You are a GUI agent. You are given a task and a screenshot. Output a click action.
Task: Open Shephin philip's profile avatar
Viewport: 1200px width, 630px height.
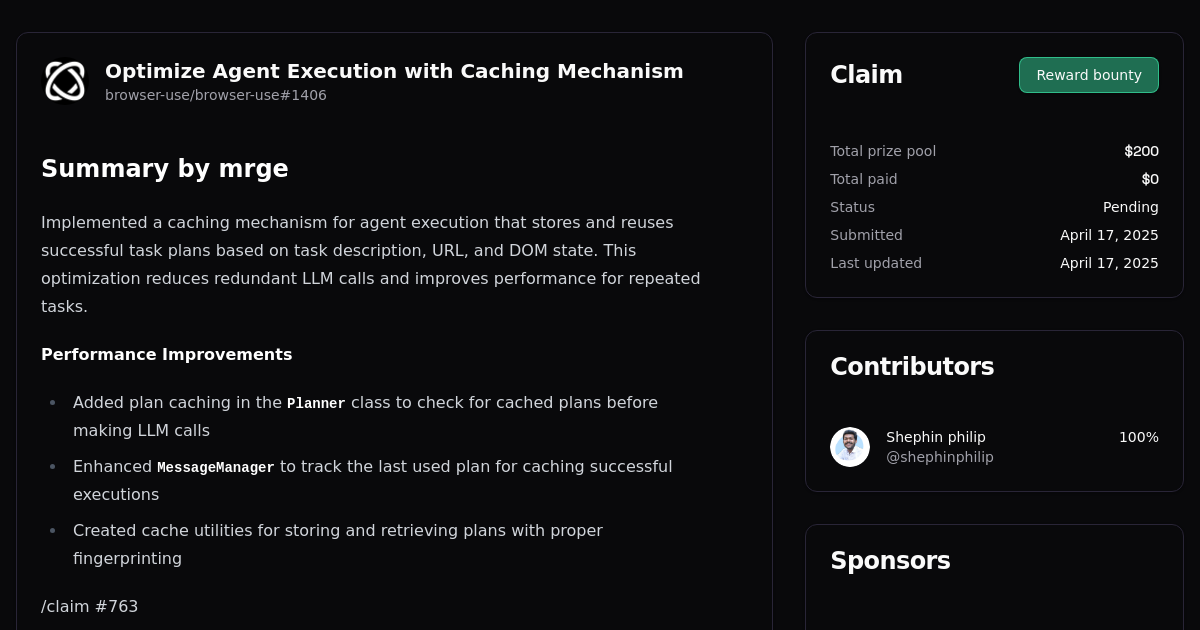pyautogui.click(x=849, y=447)
